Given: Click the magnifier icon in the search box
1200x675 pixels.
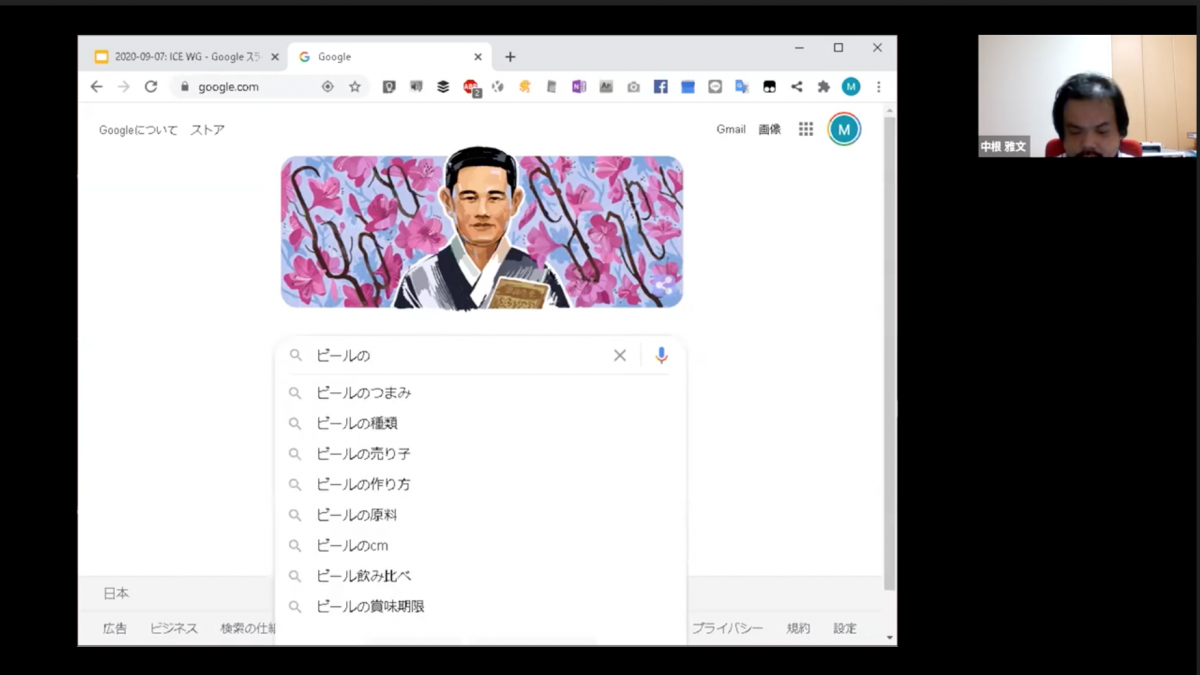Looking at the screenshot, I should [x=295, y=355].
